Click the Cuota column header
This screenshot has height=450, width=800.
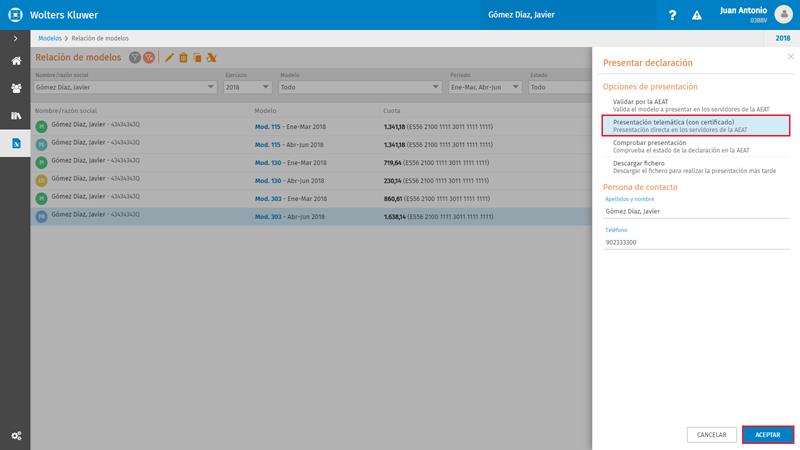click(392, 111)
